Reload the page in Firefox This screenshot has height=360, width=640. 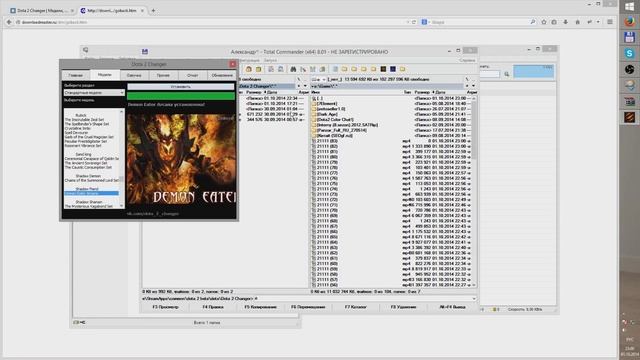[x=414, y=22]
